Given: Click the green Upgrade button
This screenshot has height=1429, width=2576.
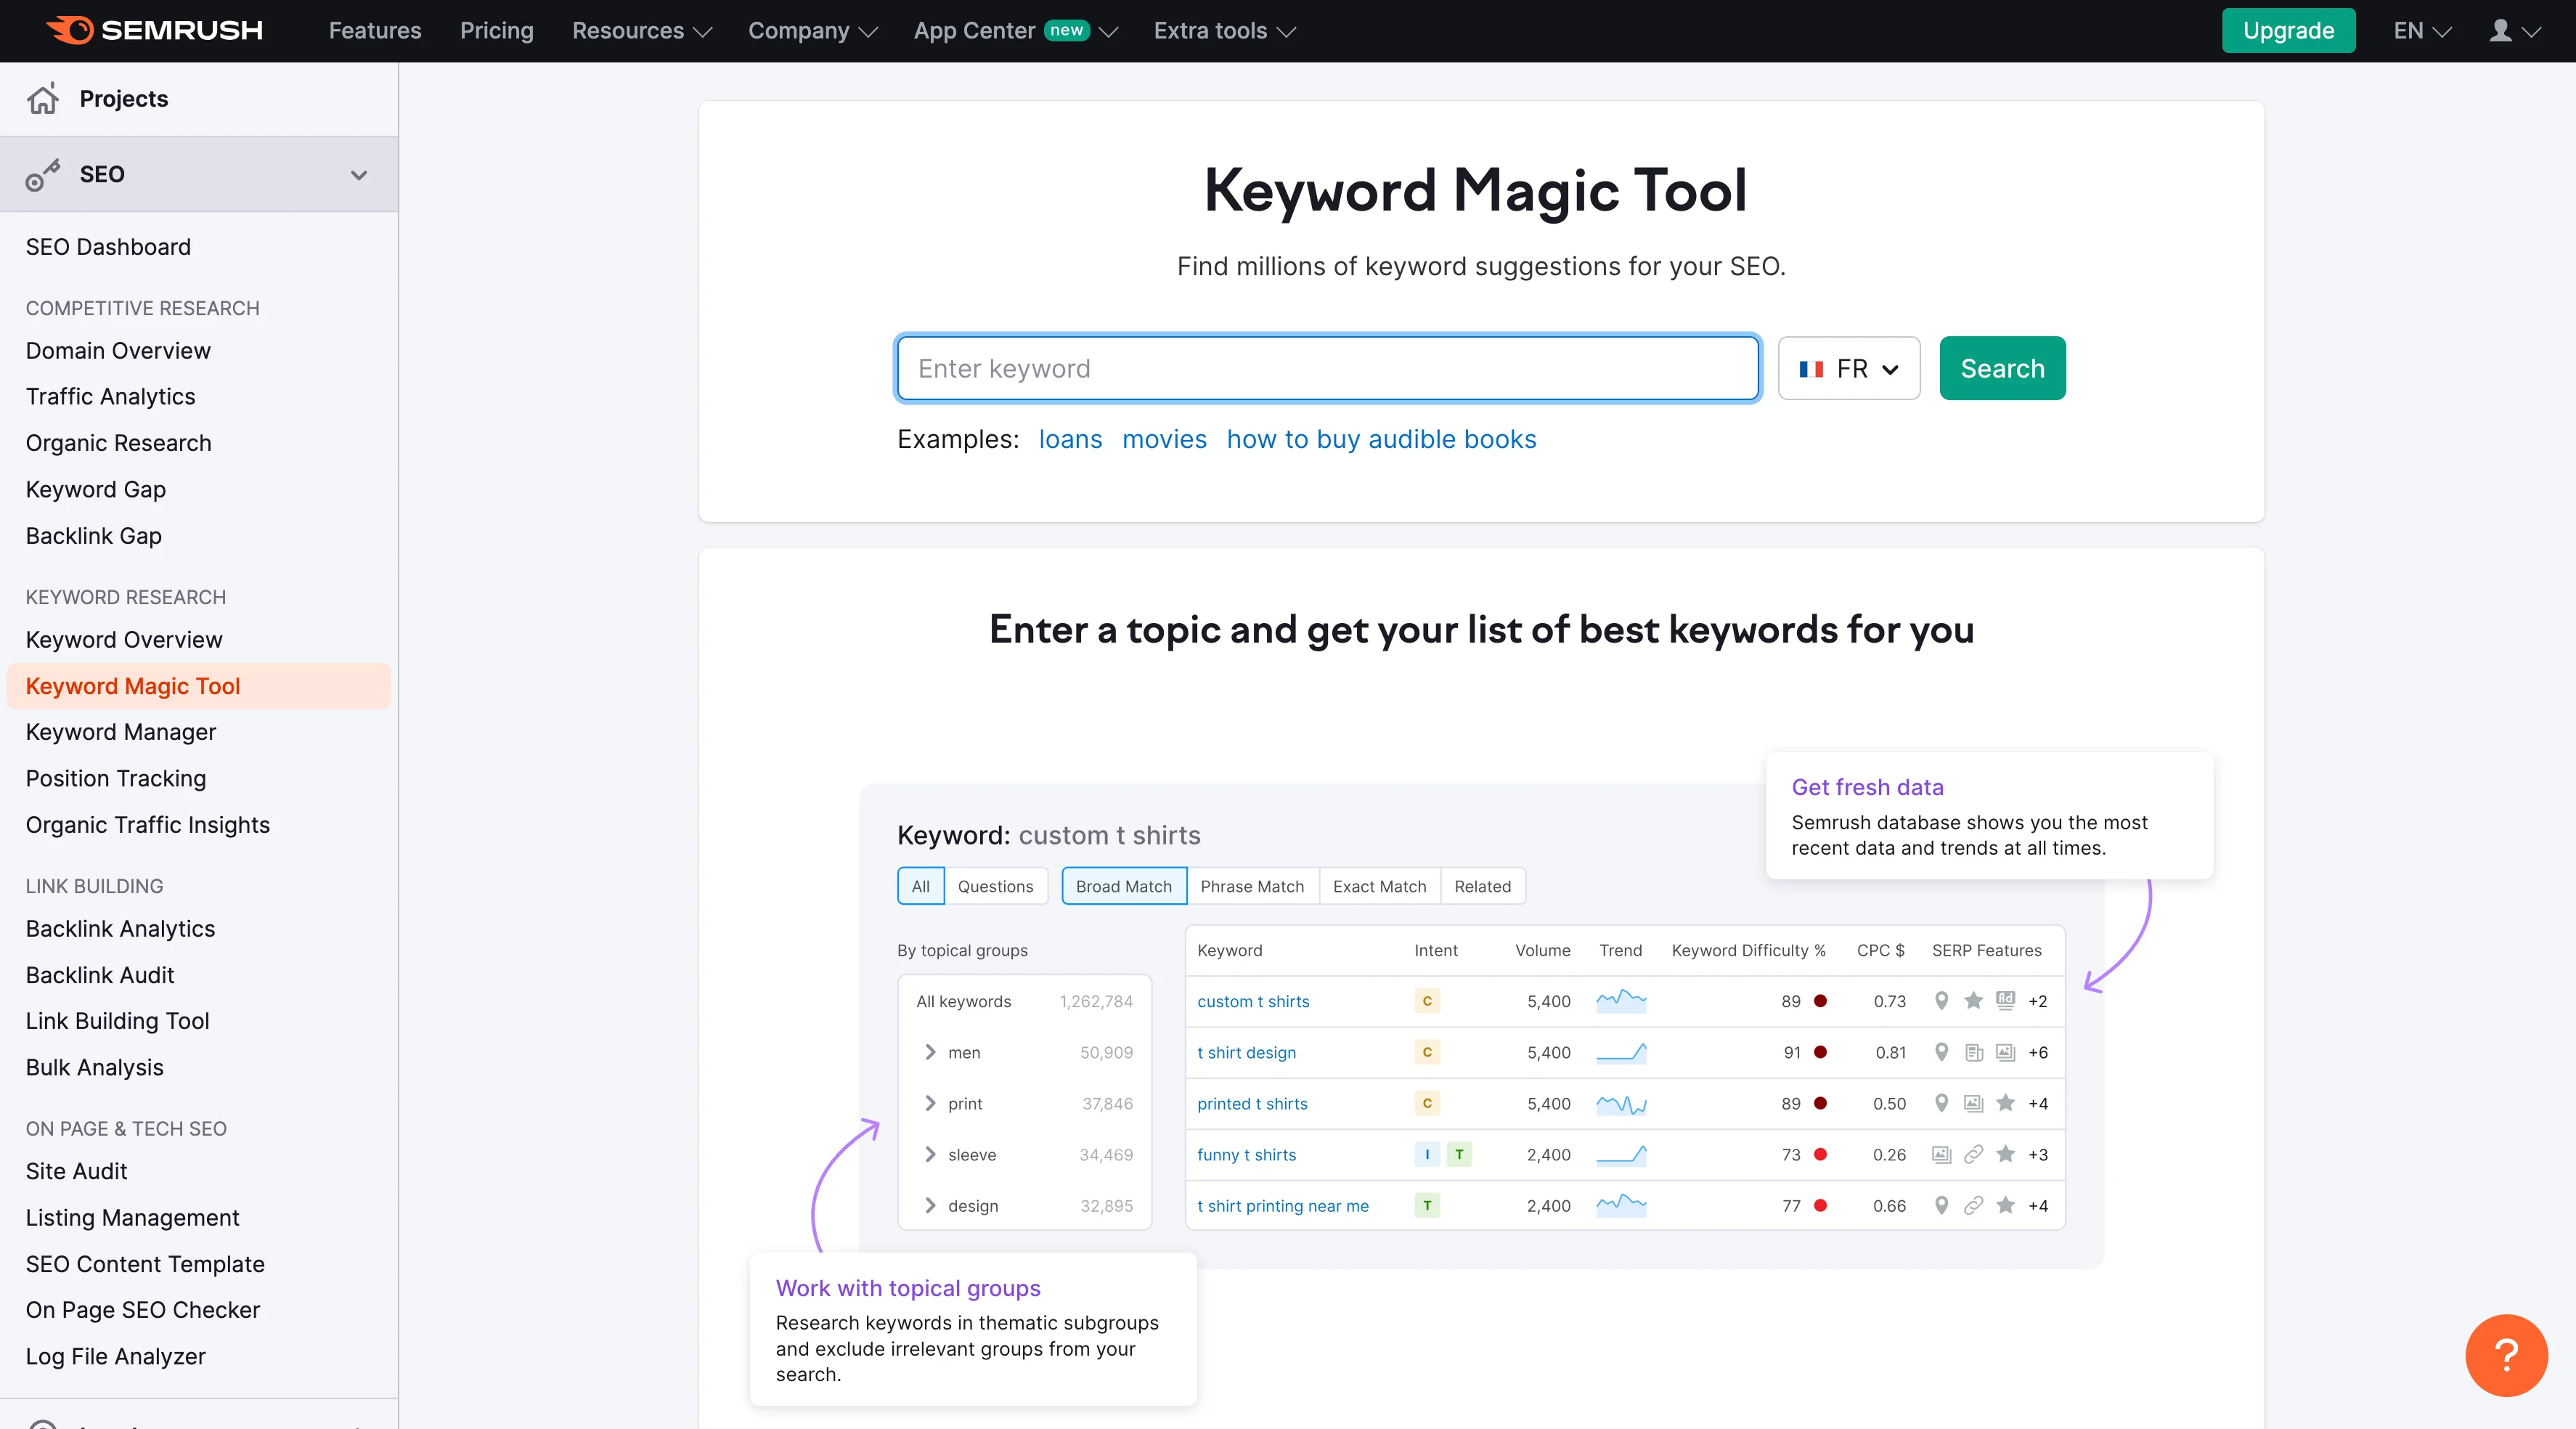Looking at the screenshot, I should click(2288, 30).
